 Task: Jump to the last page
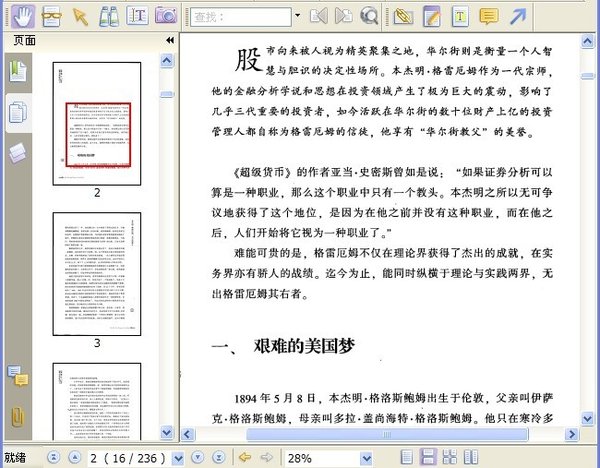(218, 457)
